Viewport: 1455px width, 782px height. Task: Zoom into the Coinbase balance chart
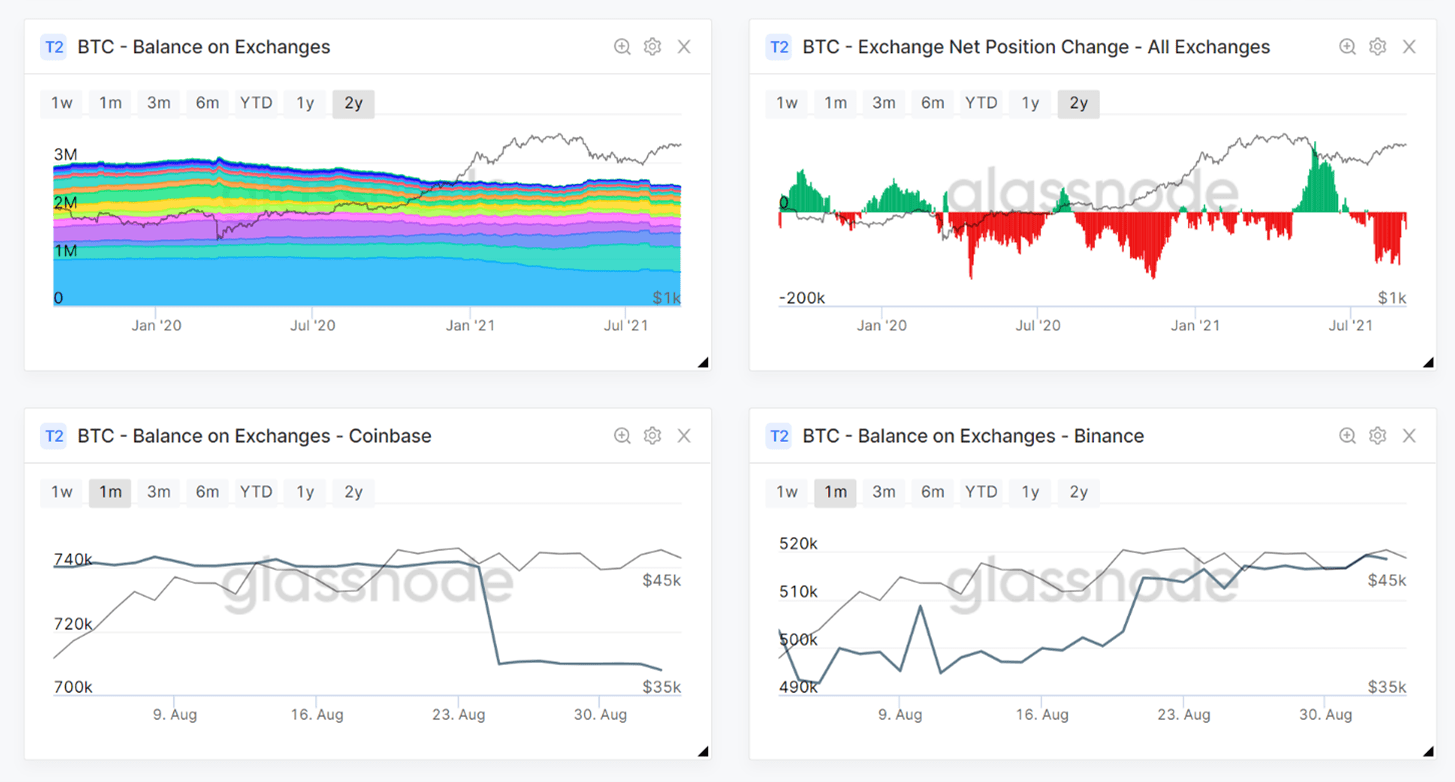(x=622, y=436)
